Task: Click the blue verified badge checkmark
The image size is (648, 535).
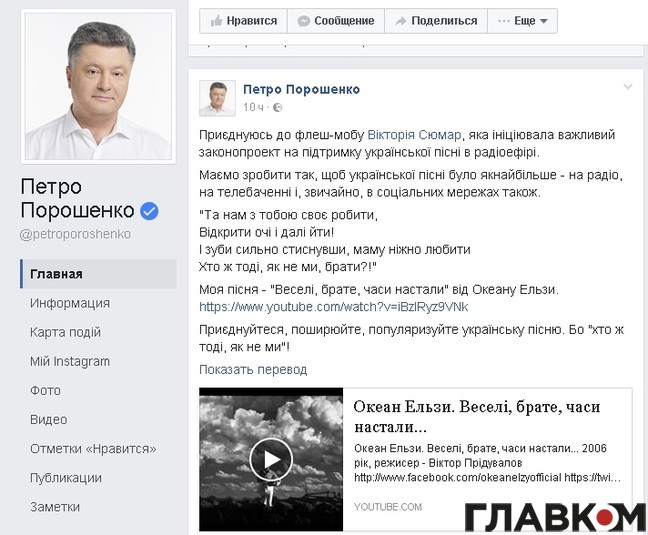Action: point(149,211)
